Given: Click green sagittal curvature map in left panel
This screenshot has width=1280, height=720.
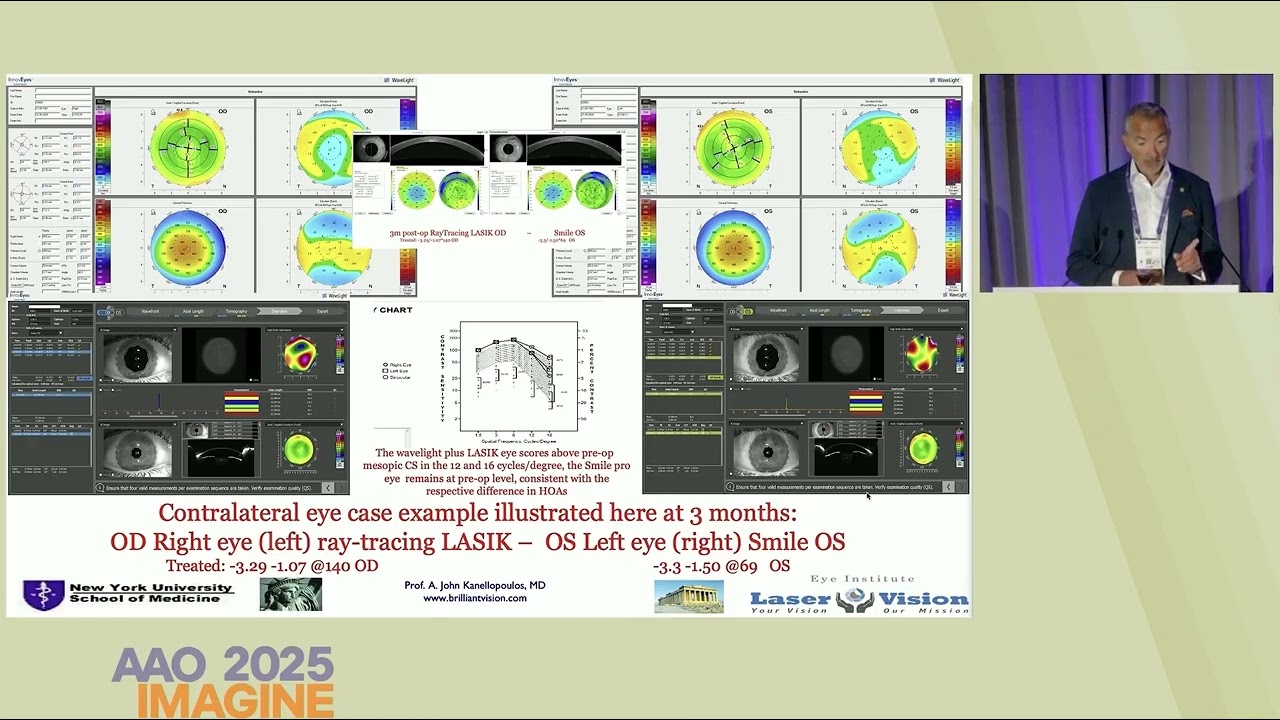Looking at the screenshot, I should tap(300, 448).
